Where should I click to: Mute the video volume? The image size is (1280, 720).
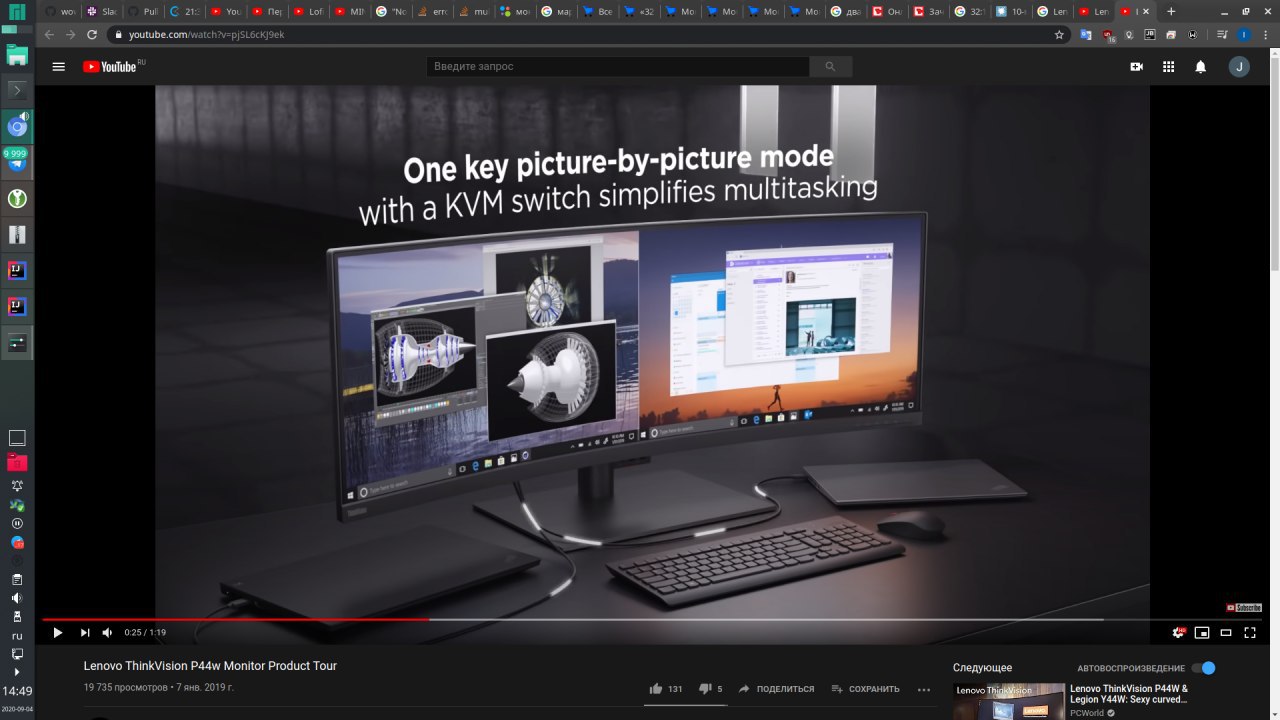(107, 632)
